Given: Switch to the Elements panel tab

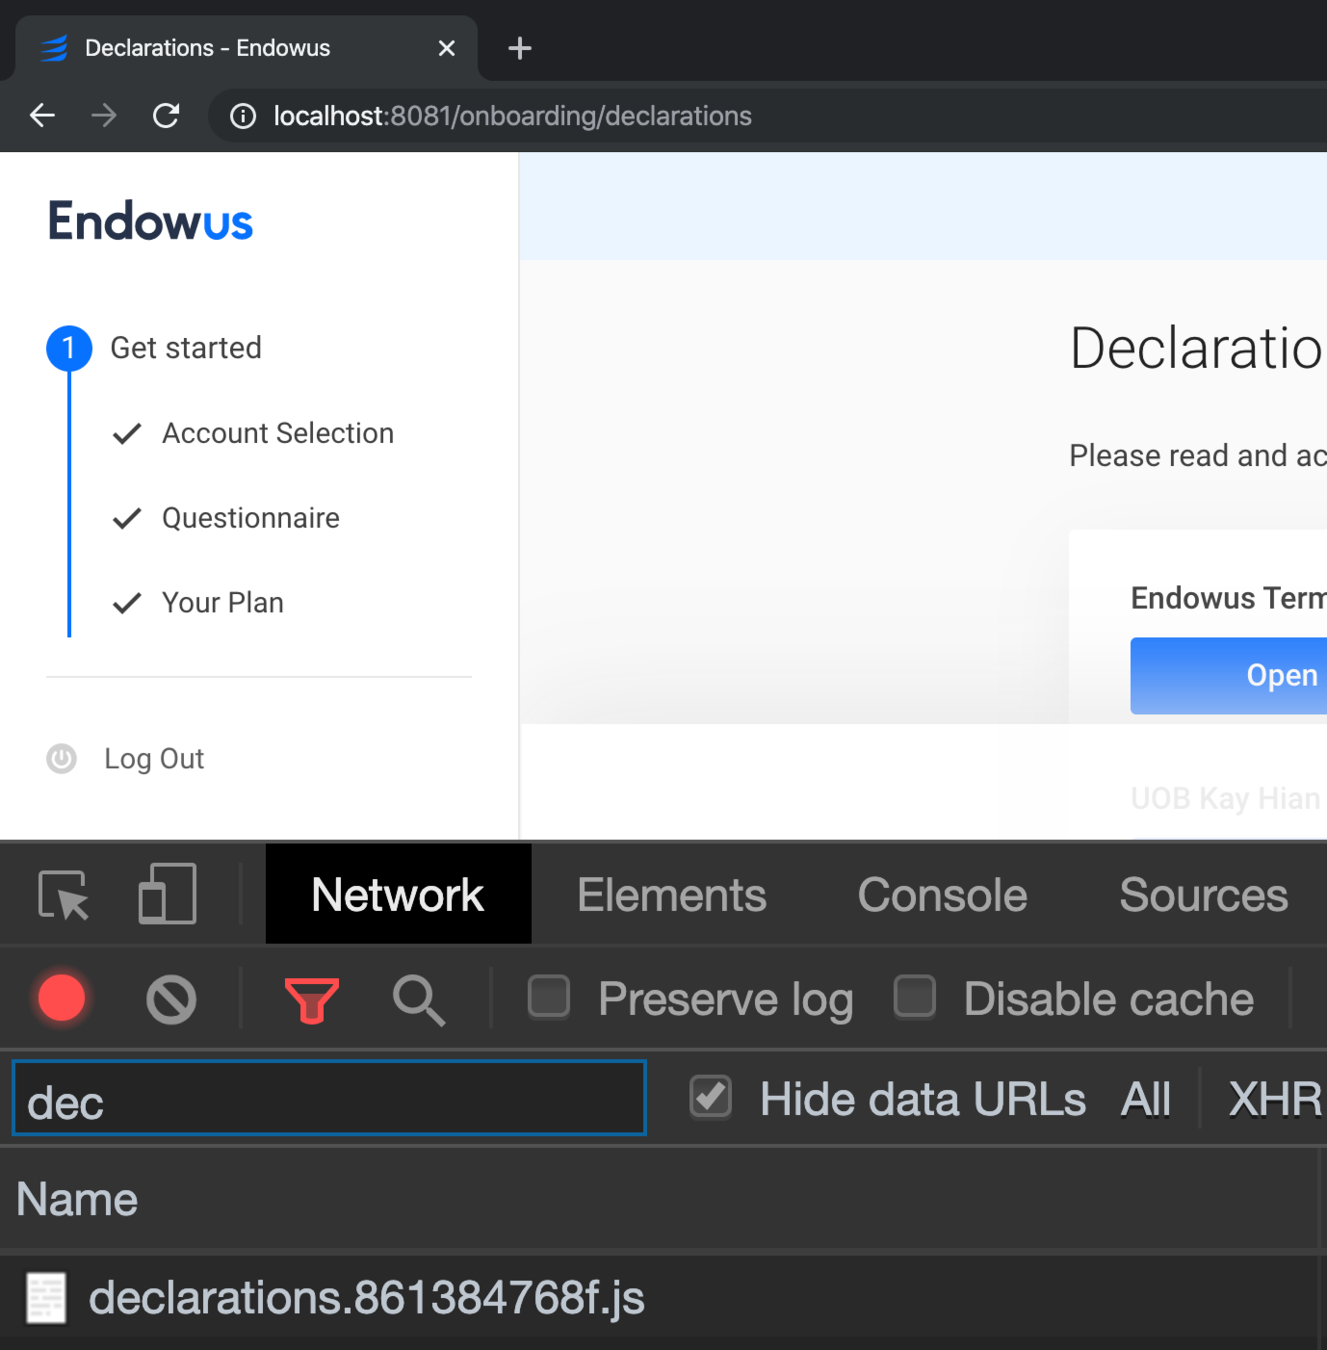Looking at the screenshot, I should [672, 894].
